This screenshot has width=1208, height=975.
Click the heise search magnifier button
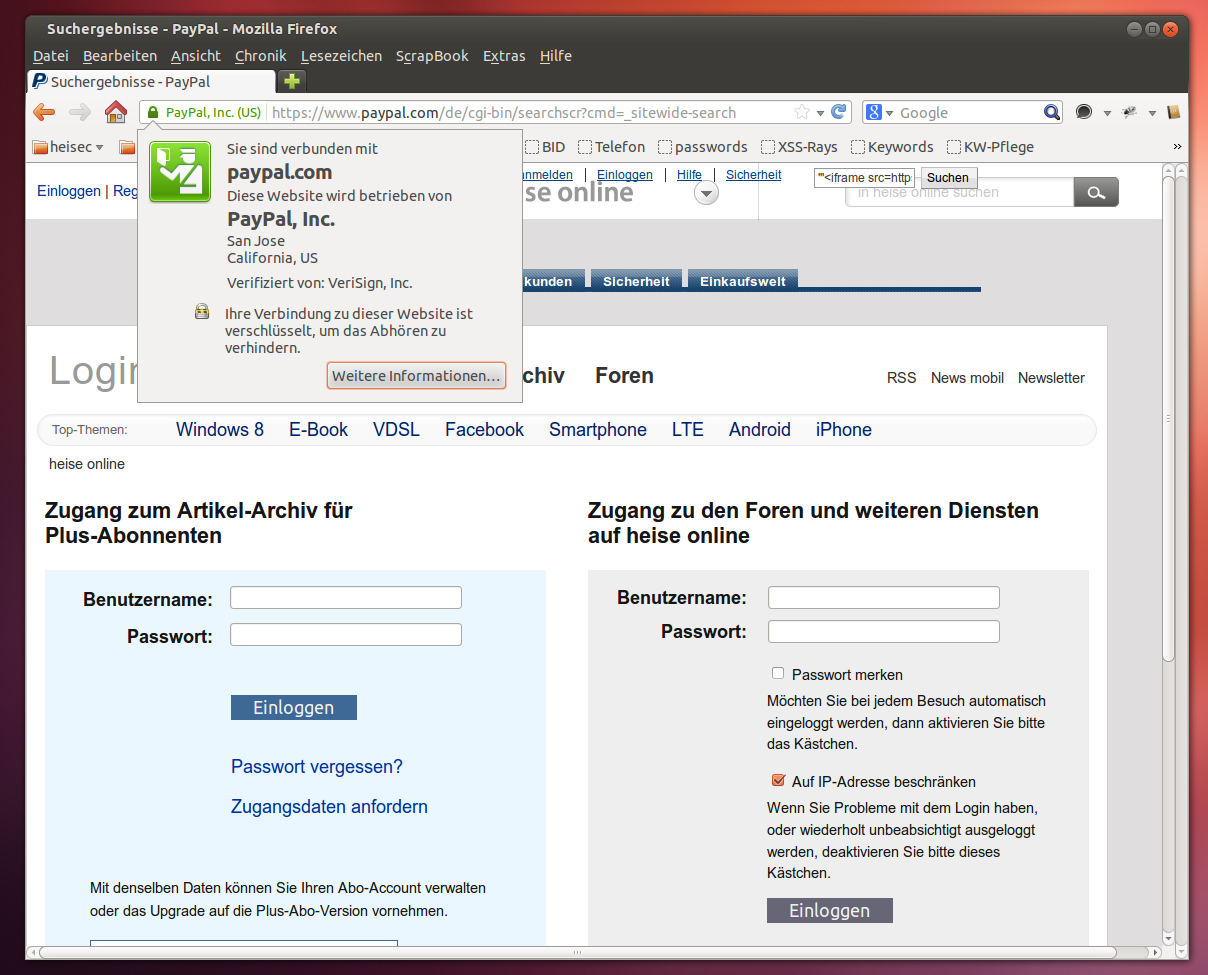1096,192
